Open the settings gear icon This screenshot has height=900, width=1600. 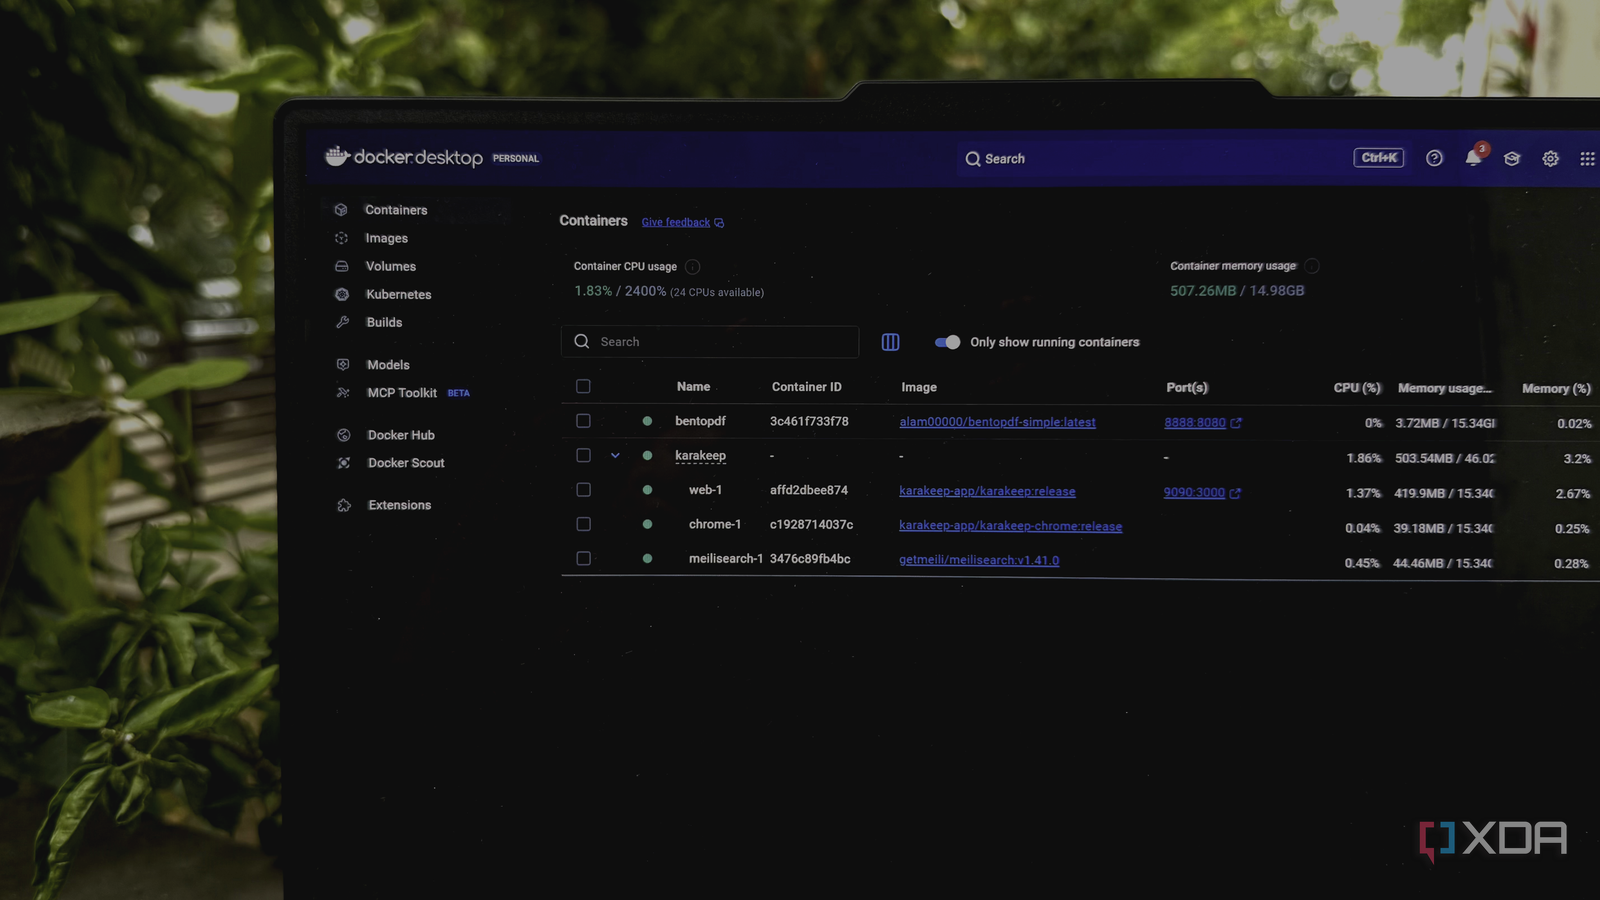coord(1550,159)
